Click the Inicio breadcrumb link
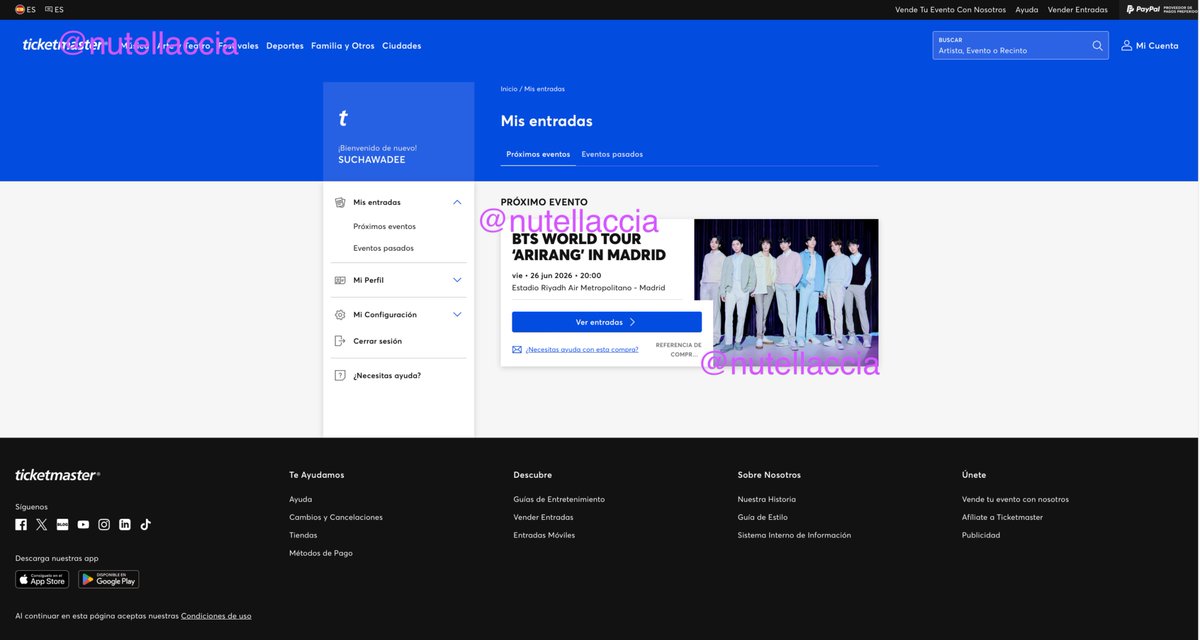The width and height of the screenshot is (1200, 640). [509, 89]
